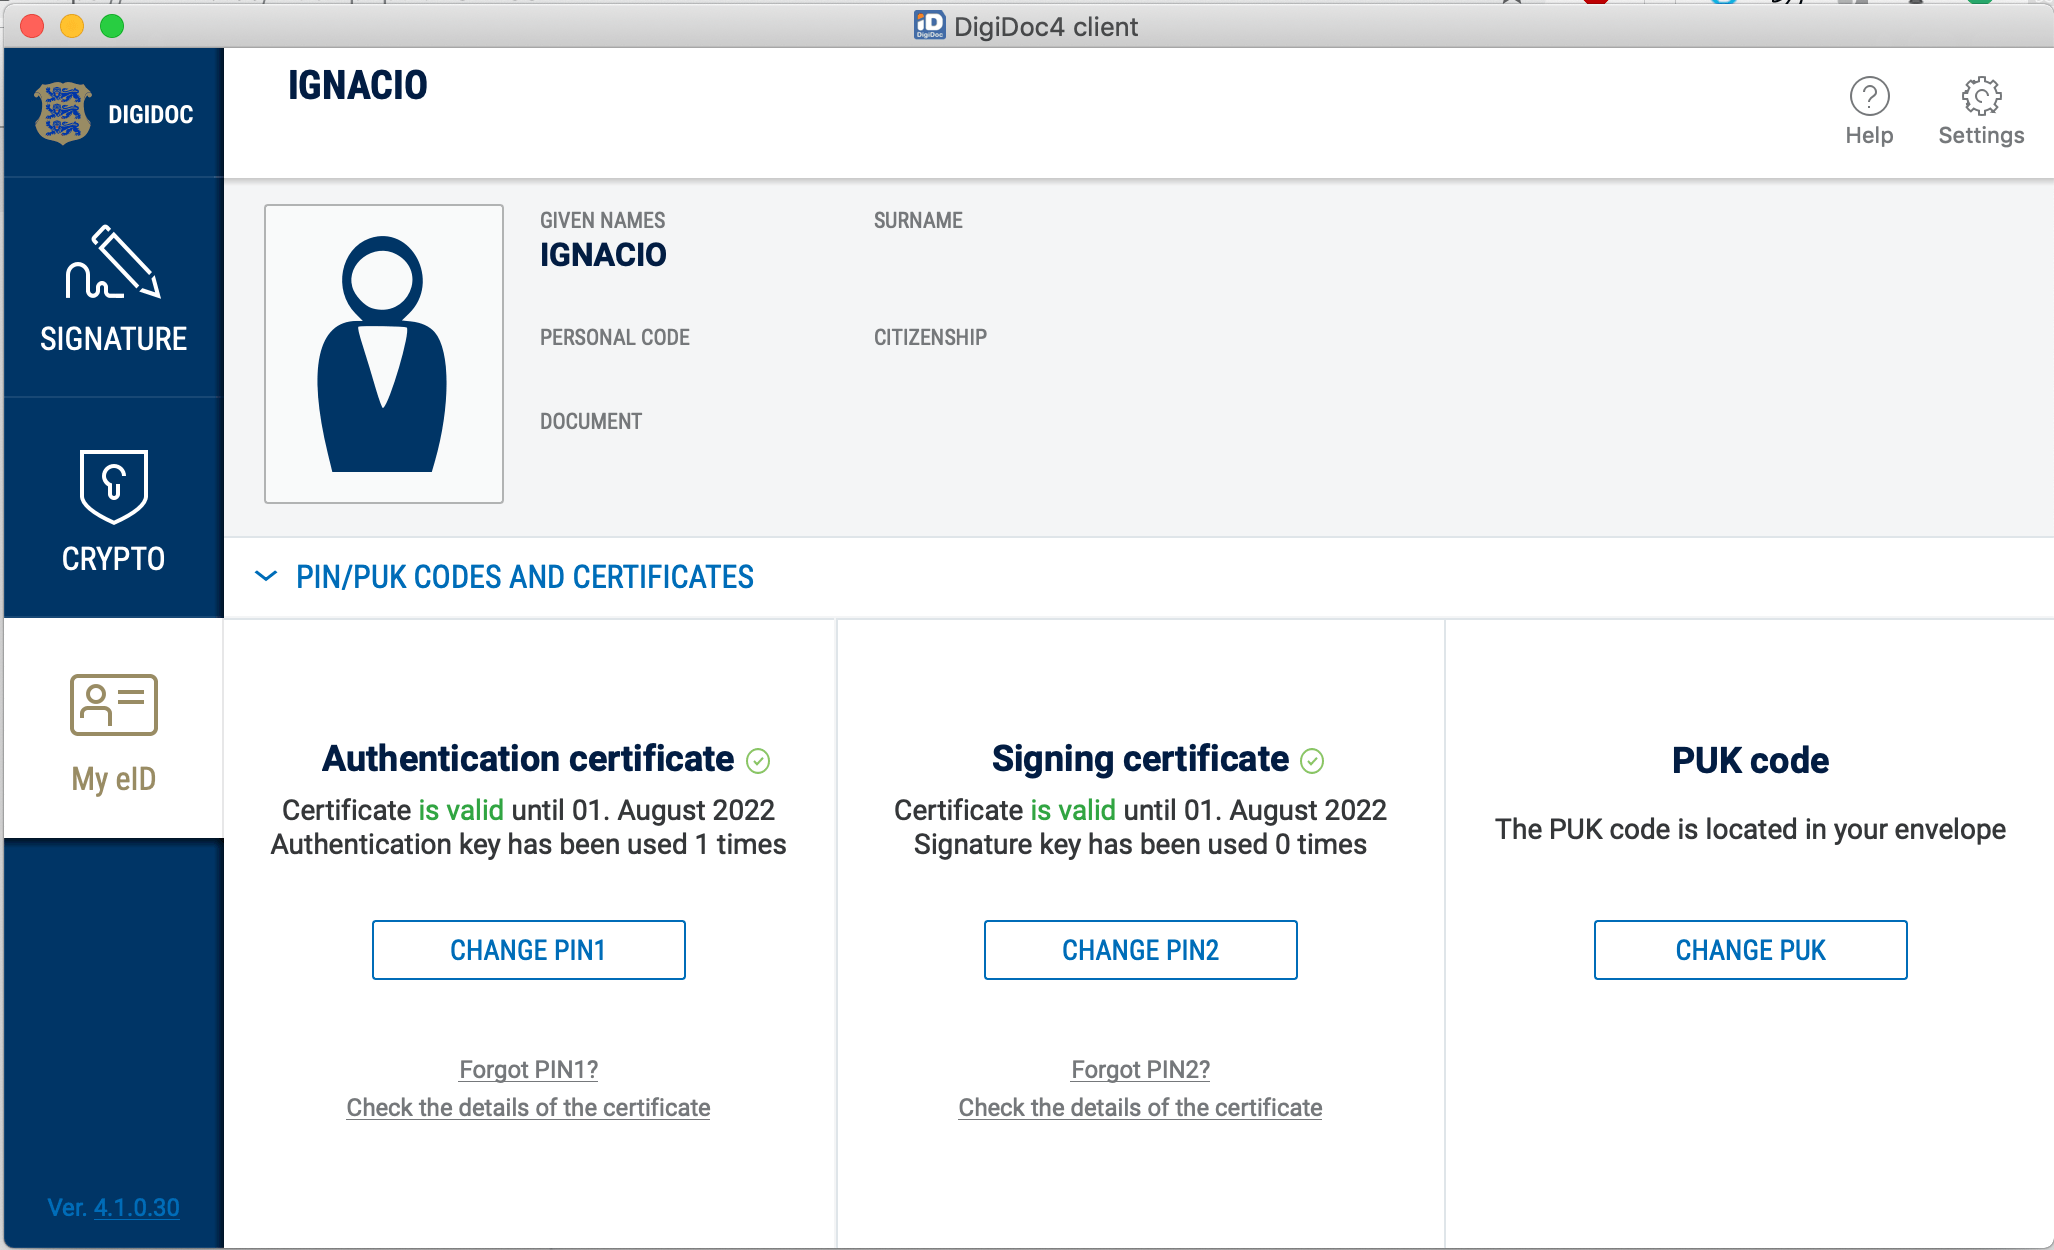Screen dimensions: 2054x1250
Task: Click the Authentication certificate valid checkmark icon
Action: coord(759,761)
